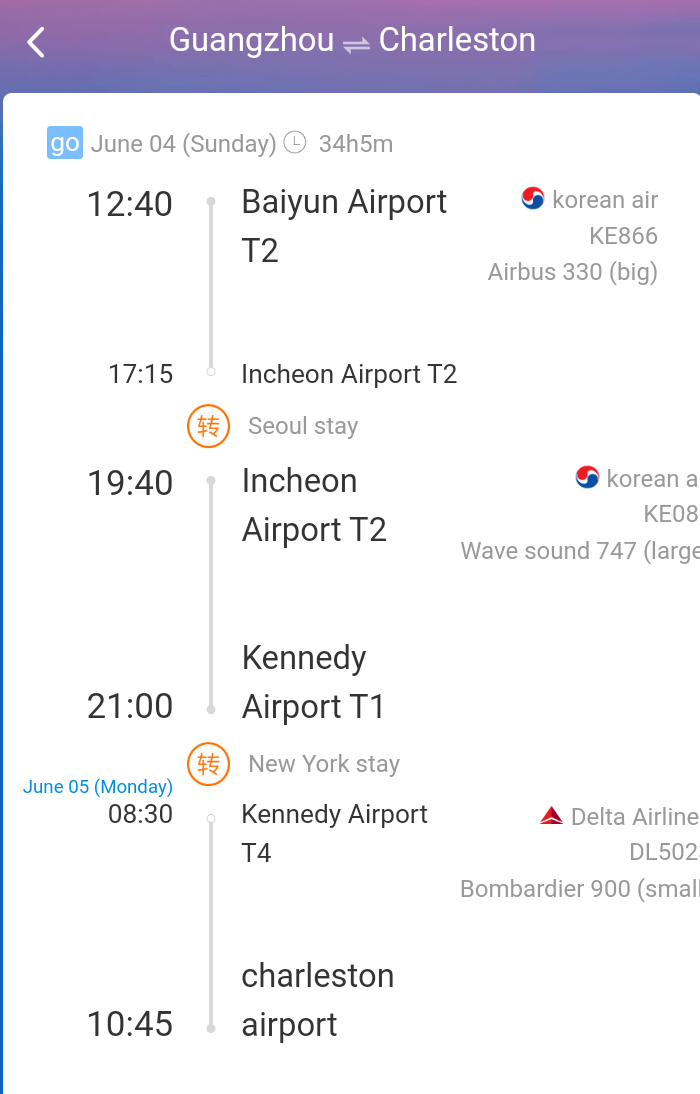Tap the June 05 (Monday) date label
The image size is (700, 1094).
[98, 787]
